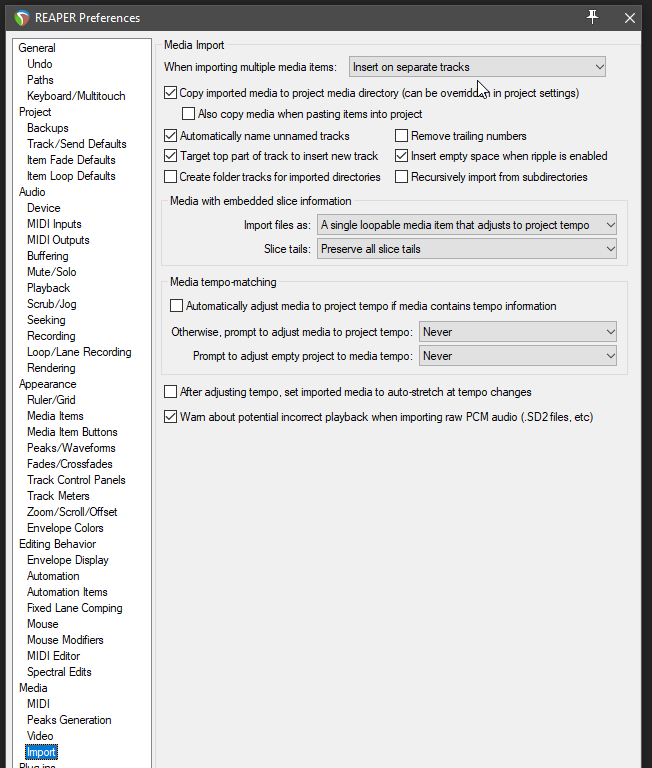Viewport: 652px width, 768px height.
Task: Open Keyboard/Multitouch preferences
Action: coord(76,96)
